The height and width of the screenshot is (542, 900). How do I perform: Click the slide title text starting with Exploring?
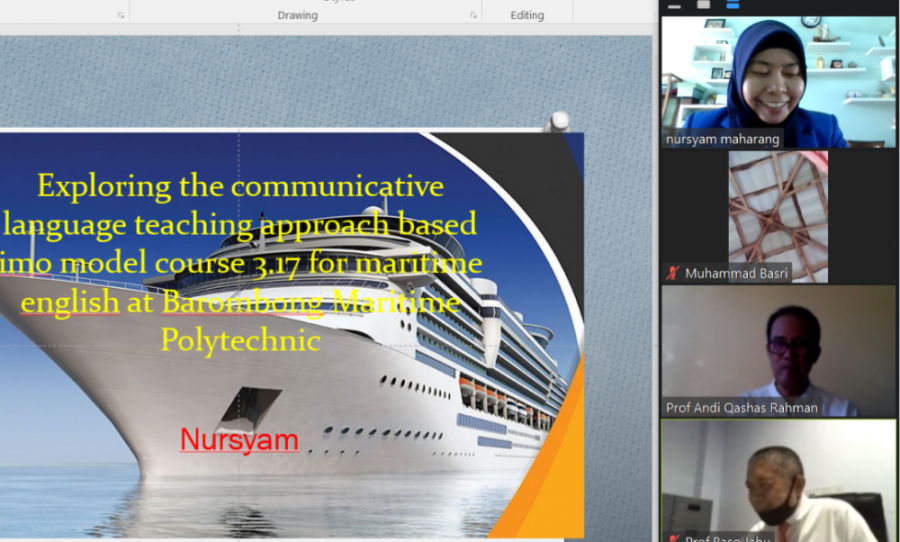pyautogui.click(x=240, y=262)
